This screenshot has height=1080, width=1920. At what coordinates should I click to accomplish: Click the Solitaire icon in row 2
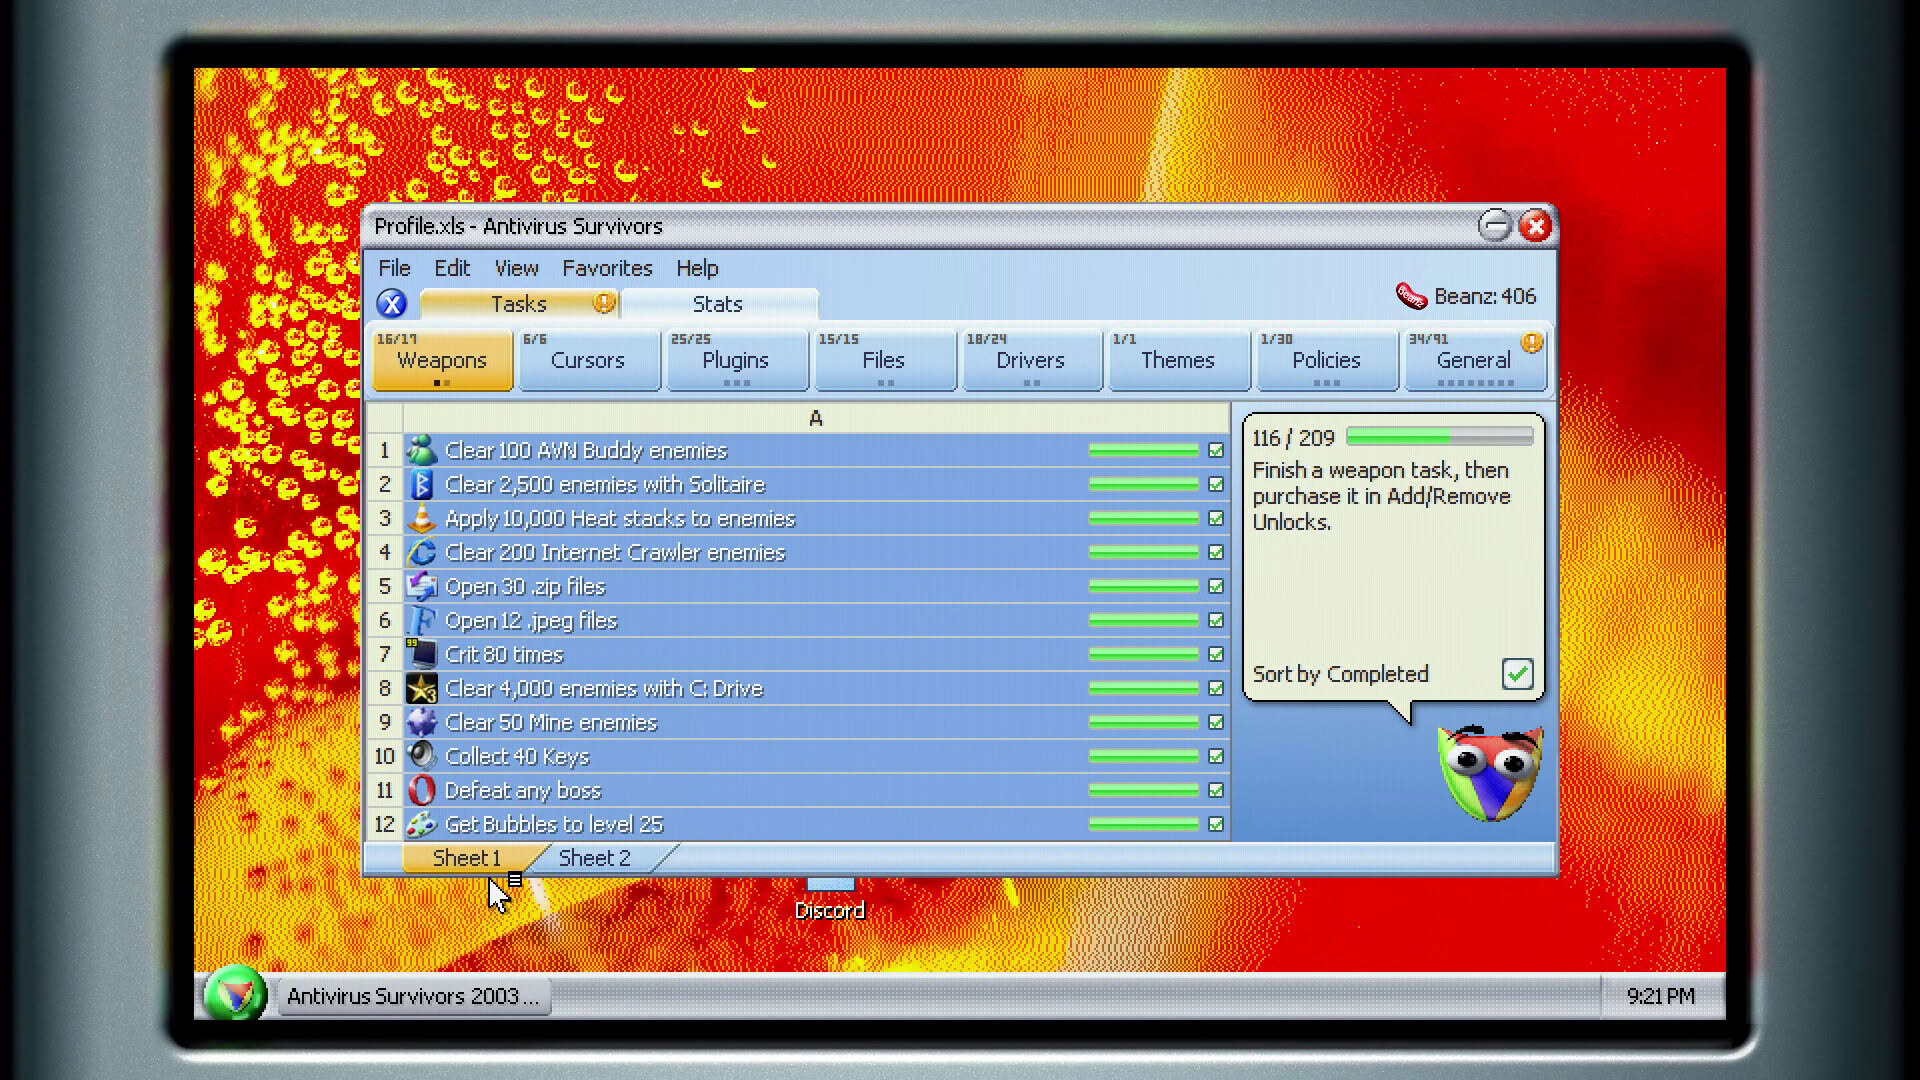pyautogui.click(x=422, y=484)
